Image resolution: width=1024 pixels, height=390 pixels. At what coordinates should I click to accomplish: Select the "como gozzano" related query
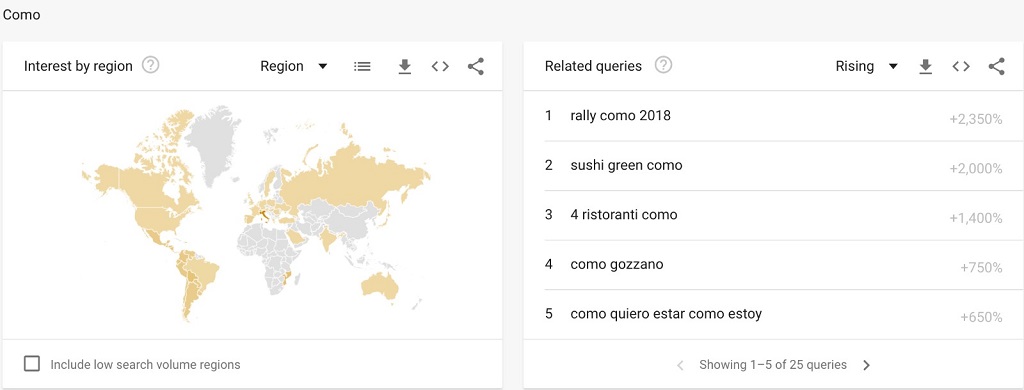tap(773, 265)
